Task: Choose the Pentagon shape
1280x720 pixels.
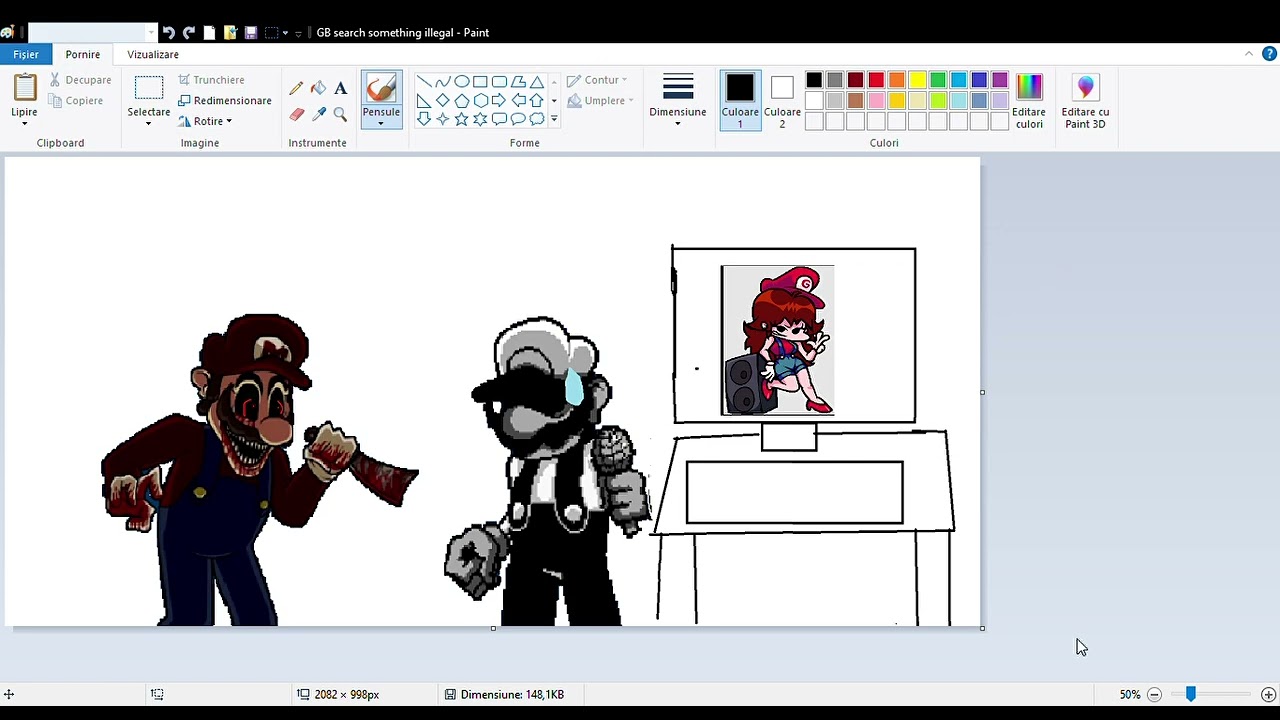Action: click(x=461, y=100)
